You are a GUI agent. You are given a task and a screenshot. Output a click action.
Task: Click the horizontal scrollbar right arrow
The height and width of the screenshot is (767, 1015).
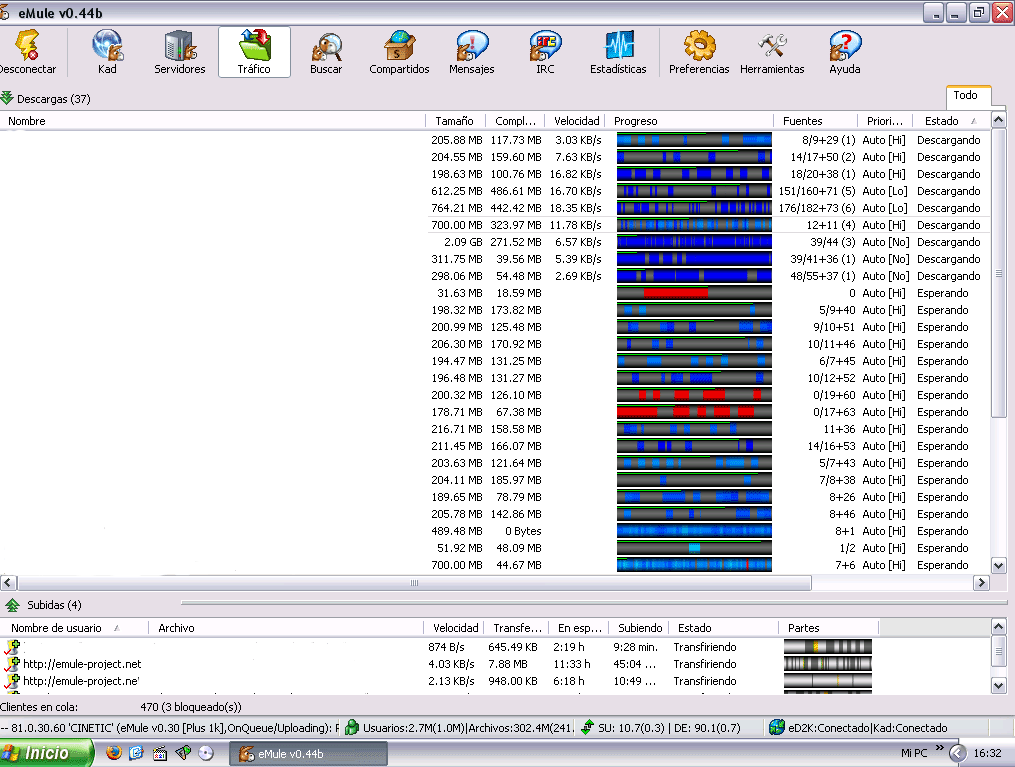(x=981, y=583)
